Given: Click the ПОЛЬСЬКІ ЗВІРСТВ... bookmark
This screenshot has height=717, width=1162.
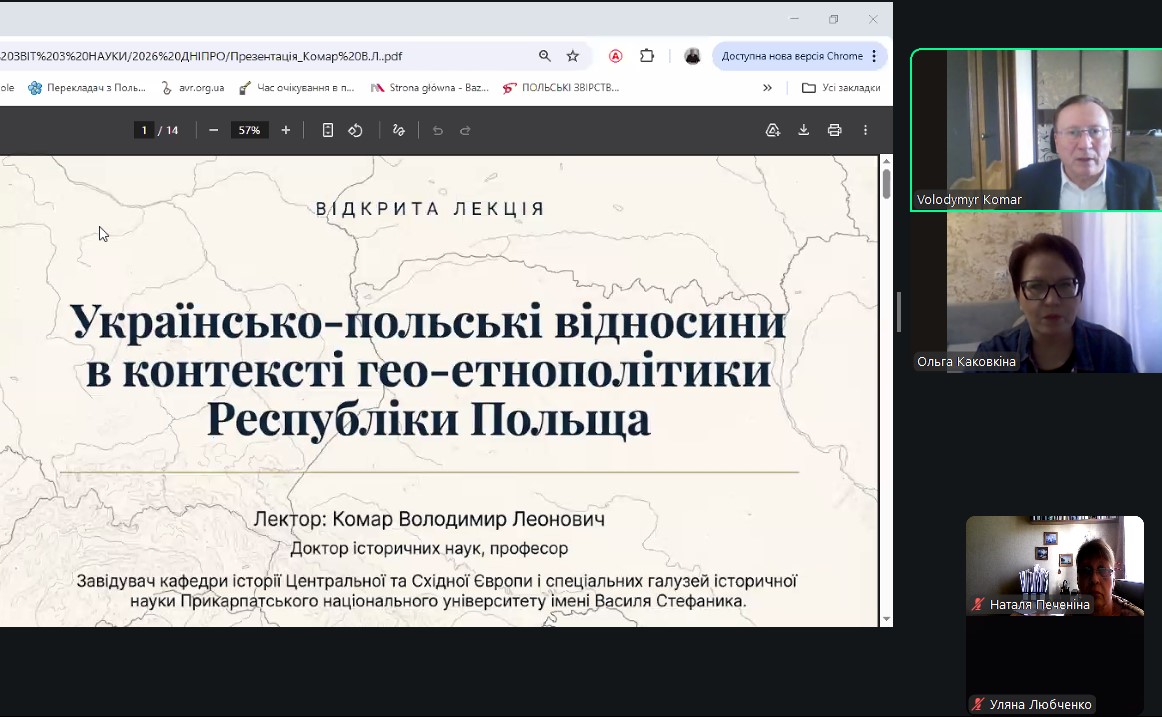Looking at the screenshot, I should coord(561,88).
